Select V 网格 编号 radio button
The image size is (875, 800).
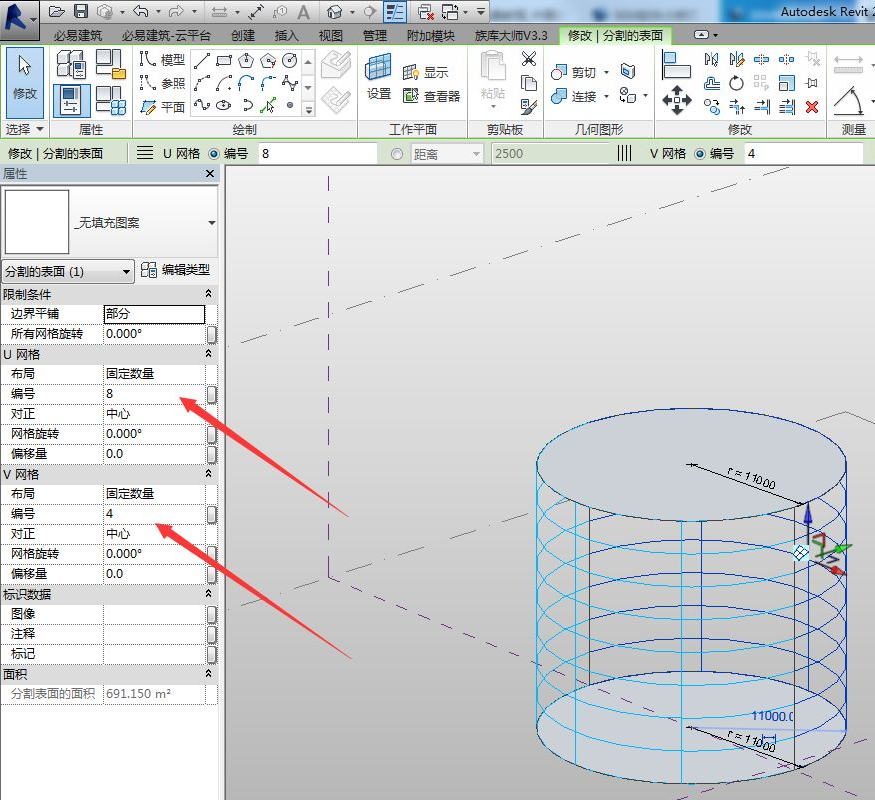coord(699,154)
